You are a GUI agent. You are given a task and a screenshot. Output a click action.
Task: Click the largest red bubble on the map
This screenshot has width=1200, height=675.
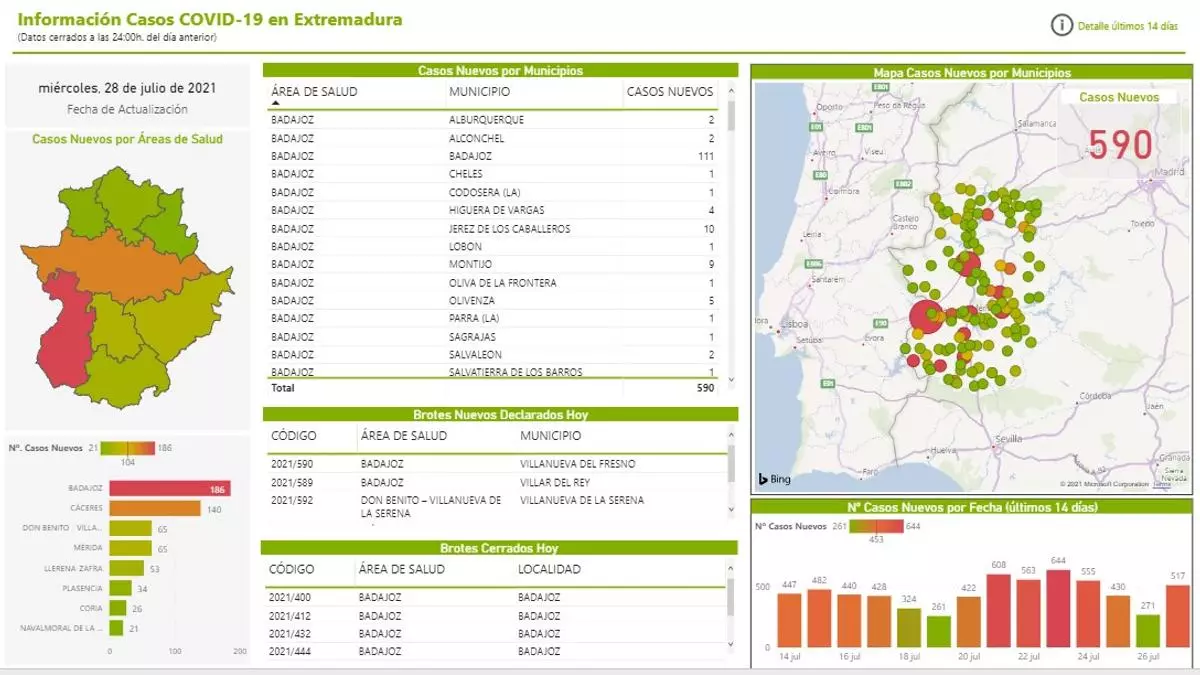click(x=927, y=318)
